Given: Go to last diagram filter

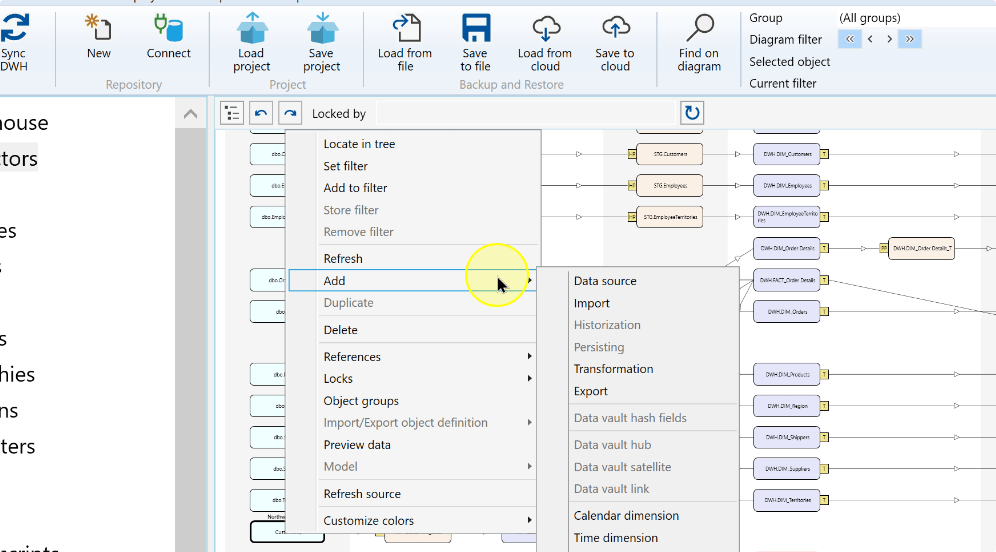Looking at the screenshot, I should (x=910, y=39).
